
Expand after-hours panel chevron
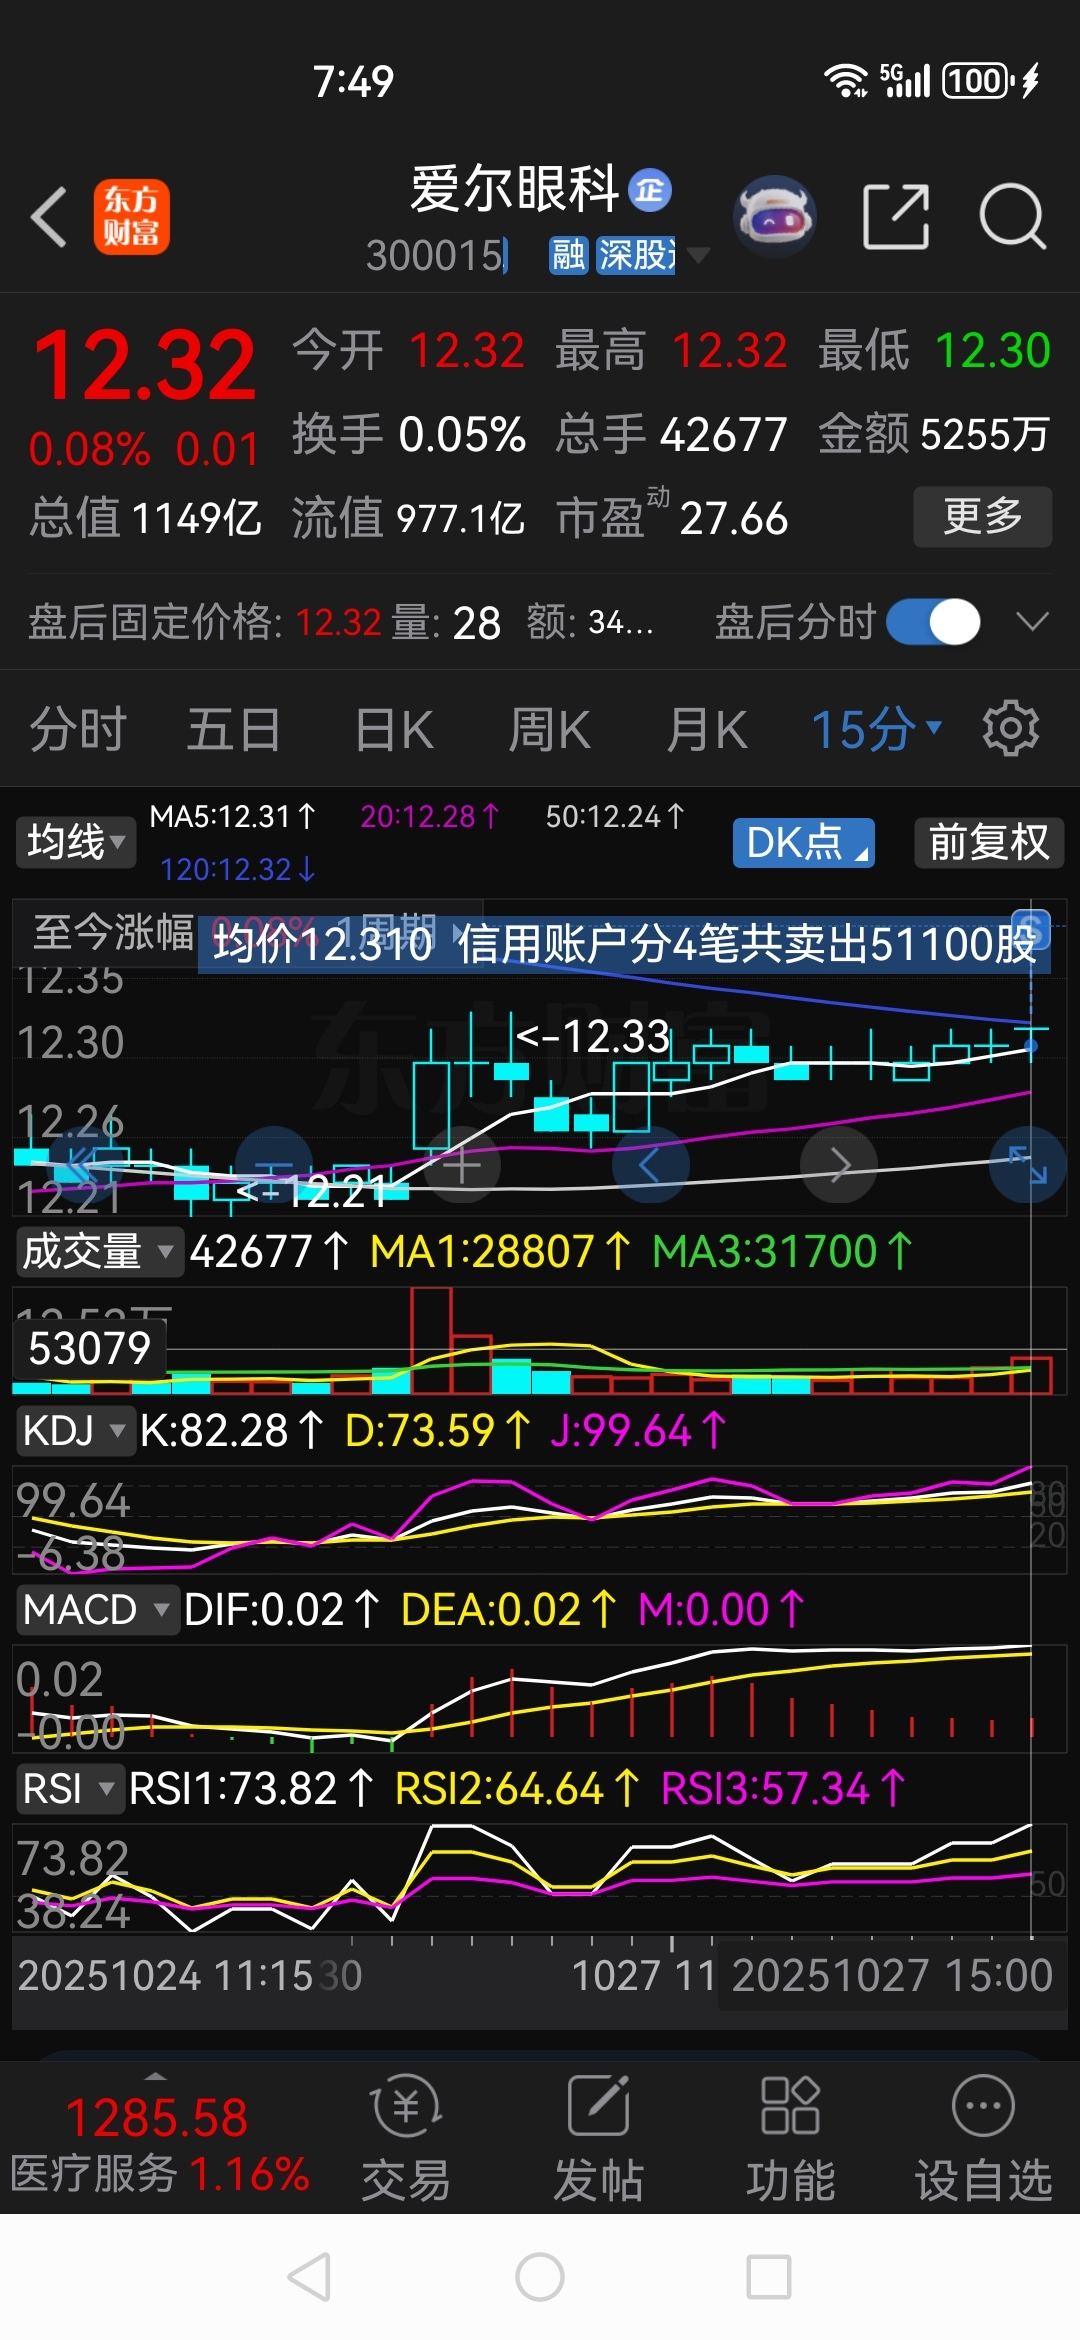pos(1032,622)
